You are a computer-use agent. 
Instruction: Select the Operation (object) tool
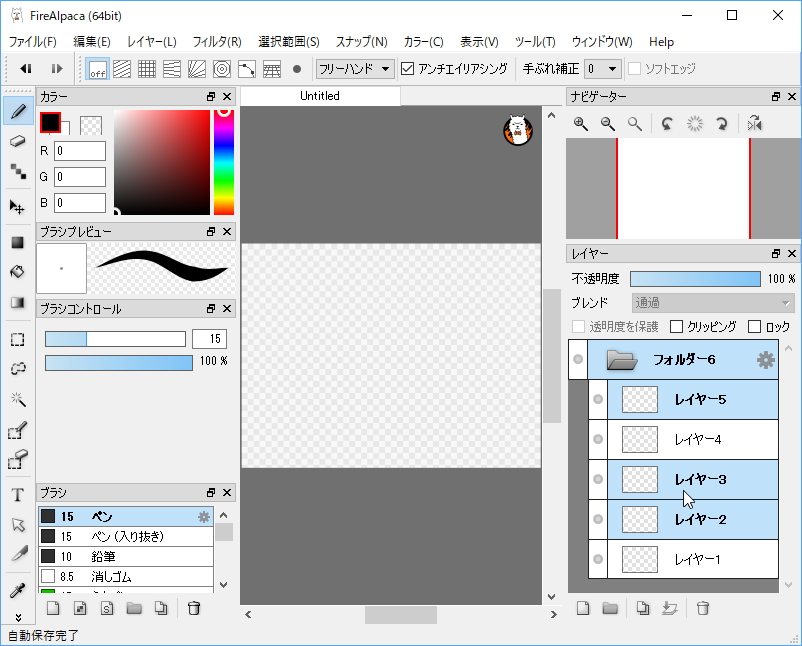click(x=18, y=524)
